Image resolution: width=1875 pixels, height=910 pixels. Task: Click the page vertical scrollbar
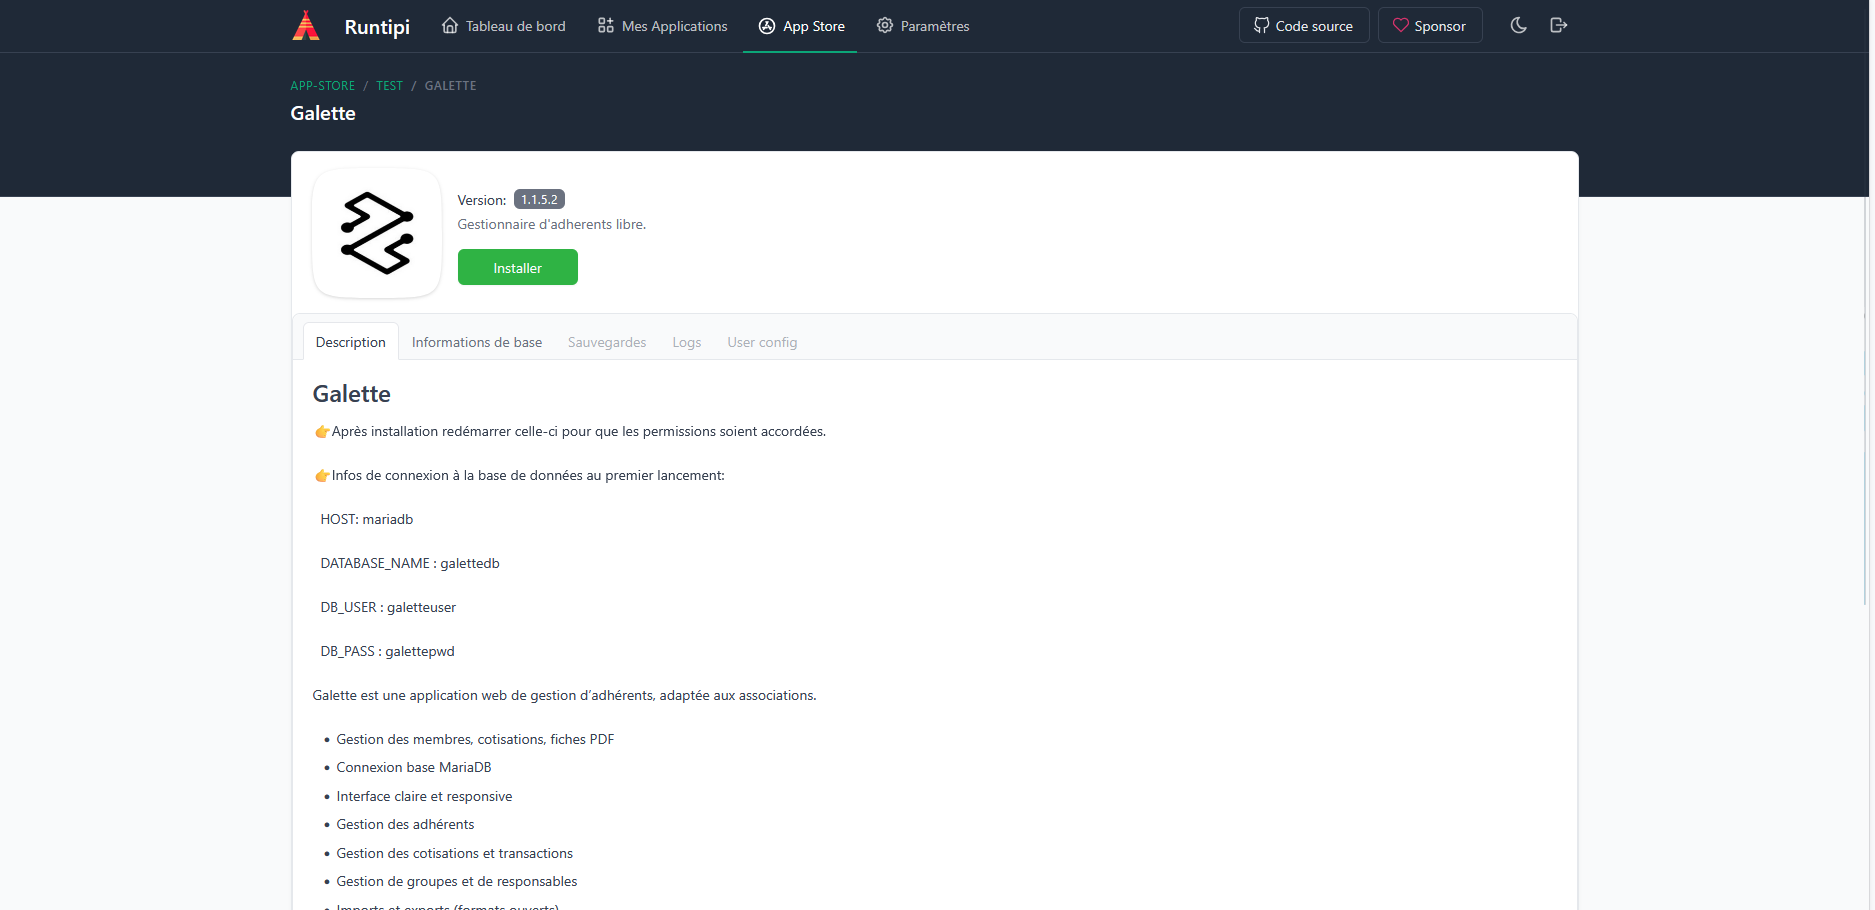tap(1866, 400)
